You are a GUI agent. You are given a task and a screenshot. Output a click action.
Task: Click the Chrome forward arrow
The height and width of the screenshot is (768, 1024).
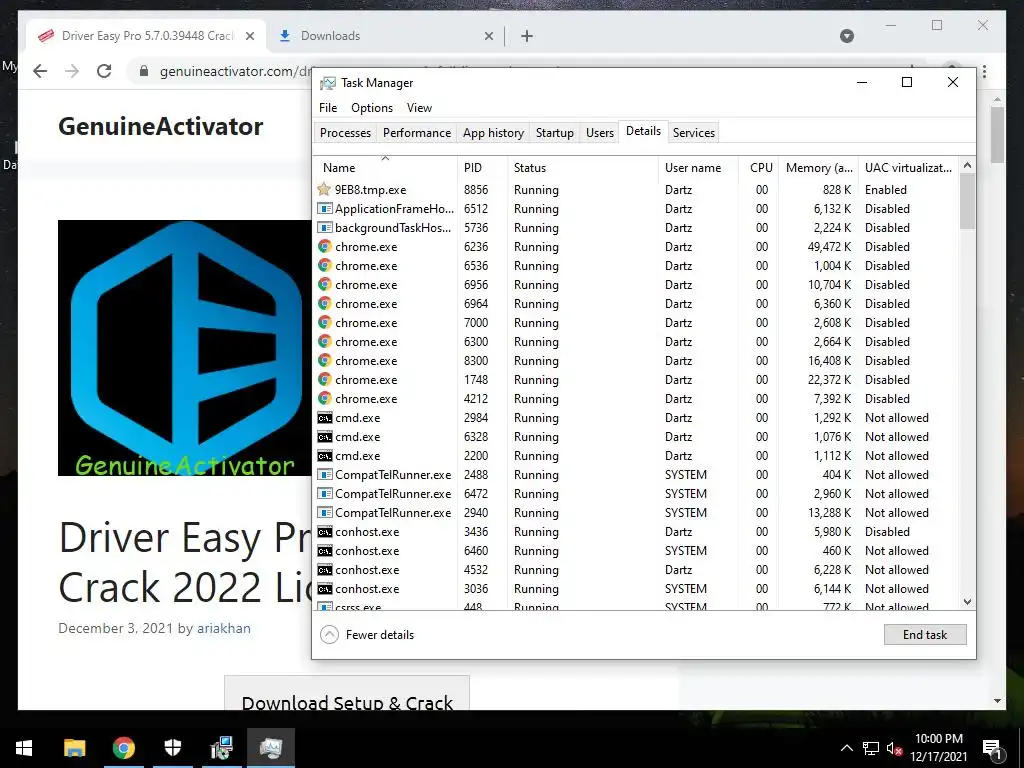pyautogui.click(x=72, y=71)
